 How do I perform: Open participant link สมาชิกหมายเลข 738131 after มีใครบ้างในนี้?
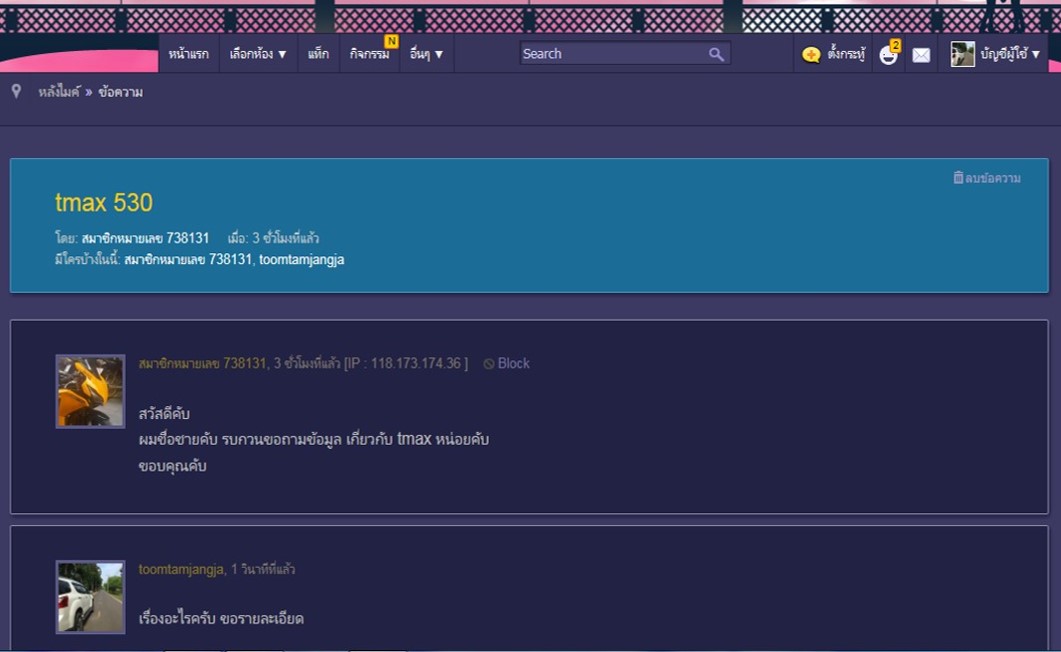click(x=188, y=260)
